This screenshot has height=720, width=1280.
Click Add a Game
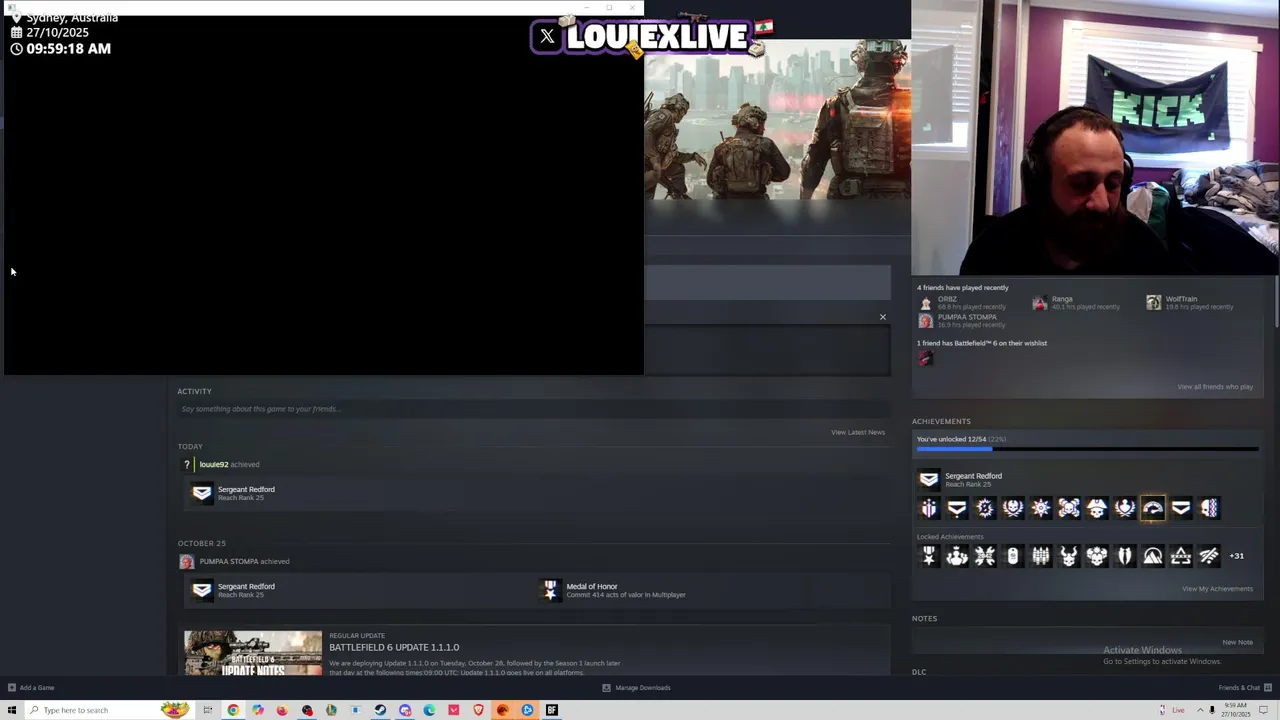pos(31,688)
